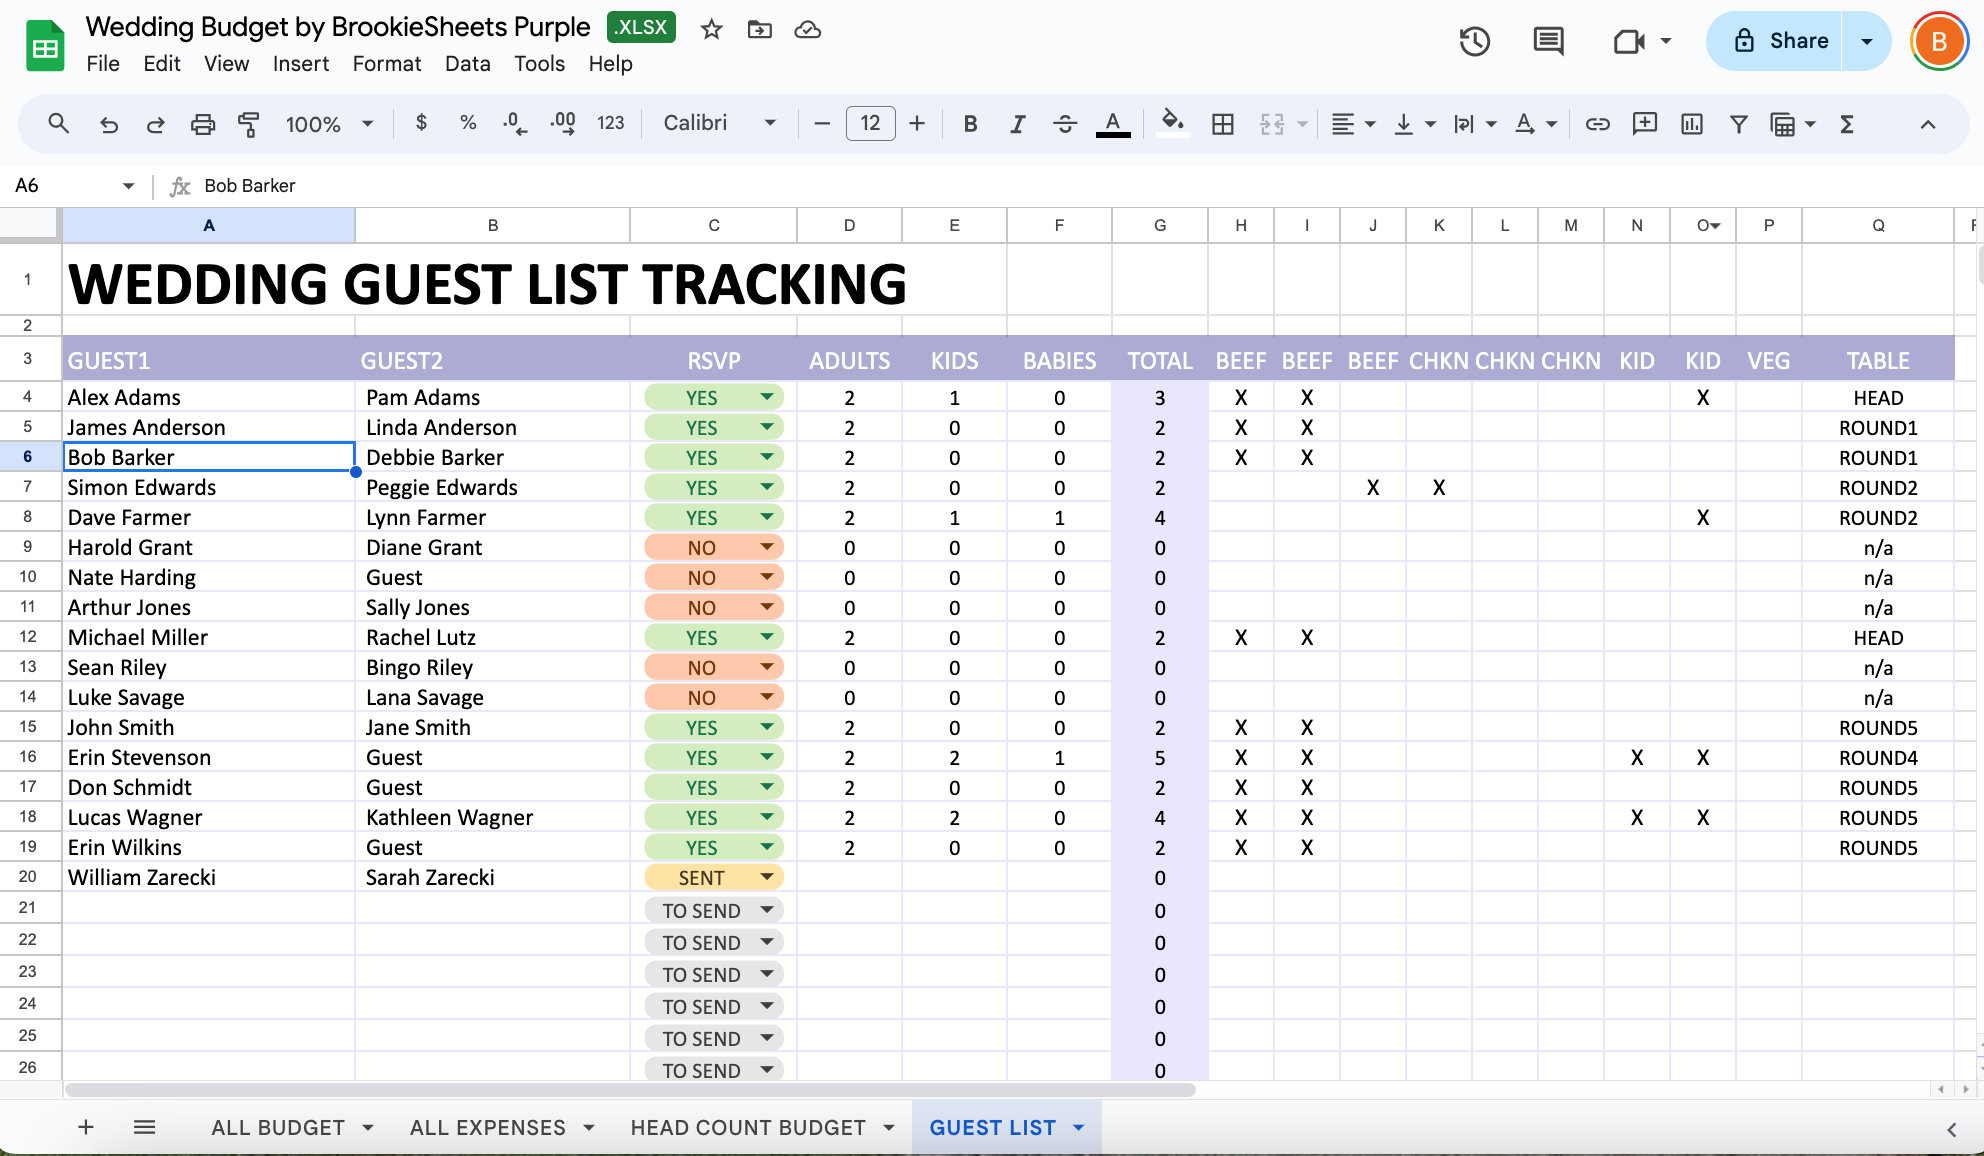Switch to the ALL EXPENSES tab
Viewport: 1984px width, 1156px height.
[487, 1127]
